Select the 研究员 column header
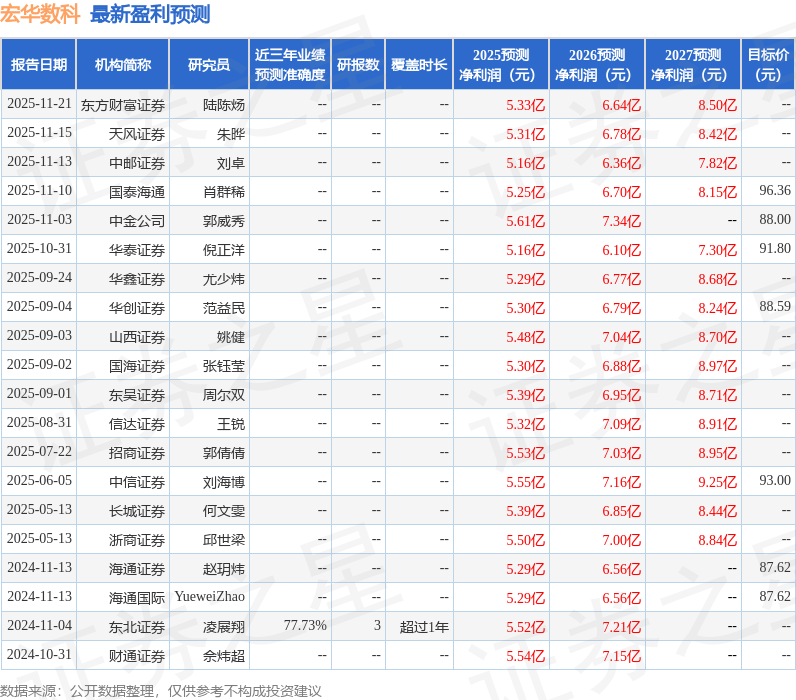 [209, 64]
